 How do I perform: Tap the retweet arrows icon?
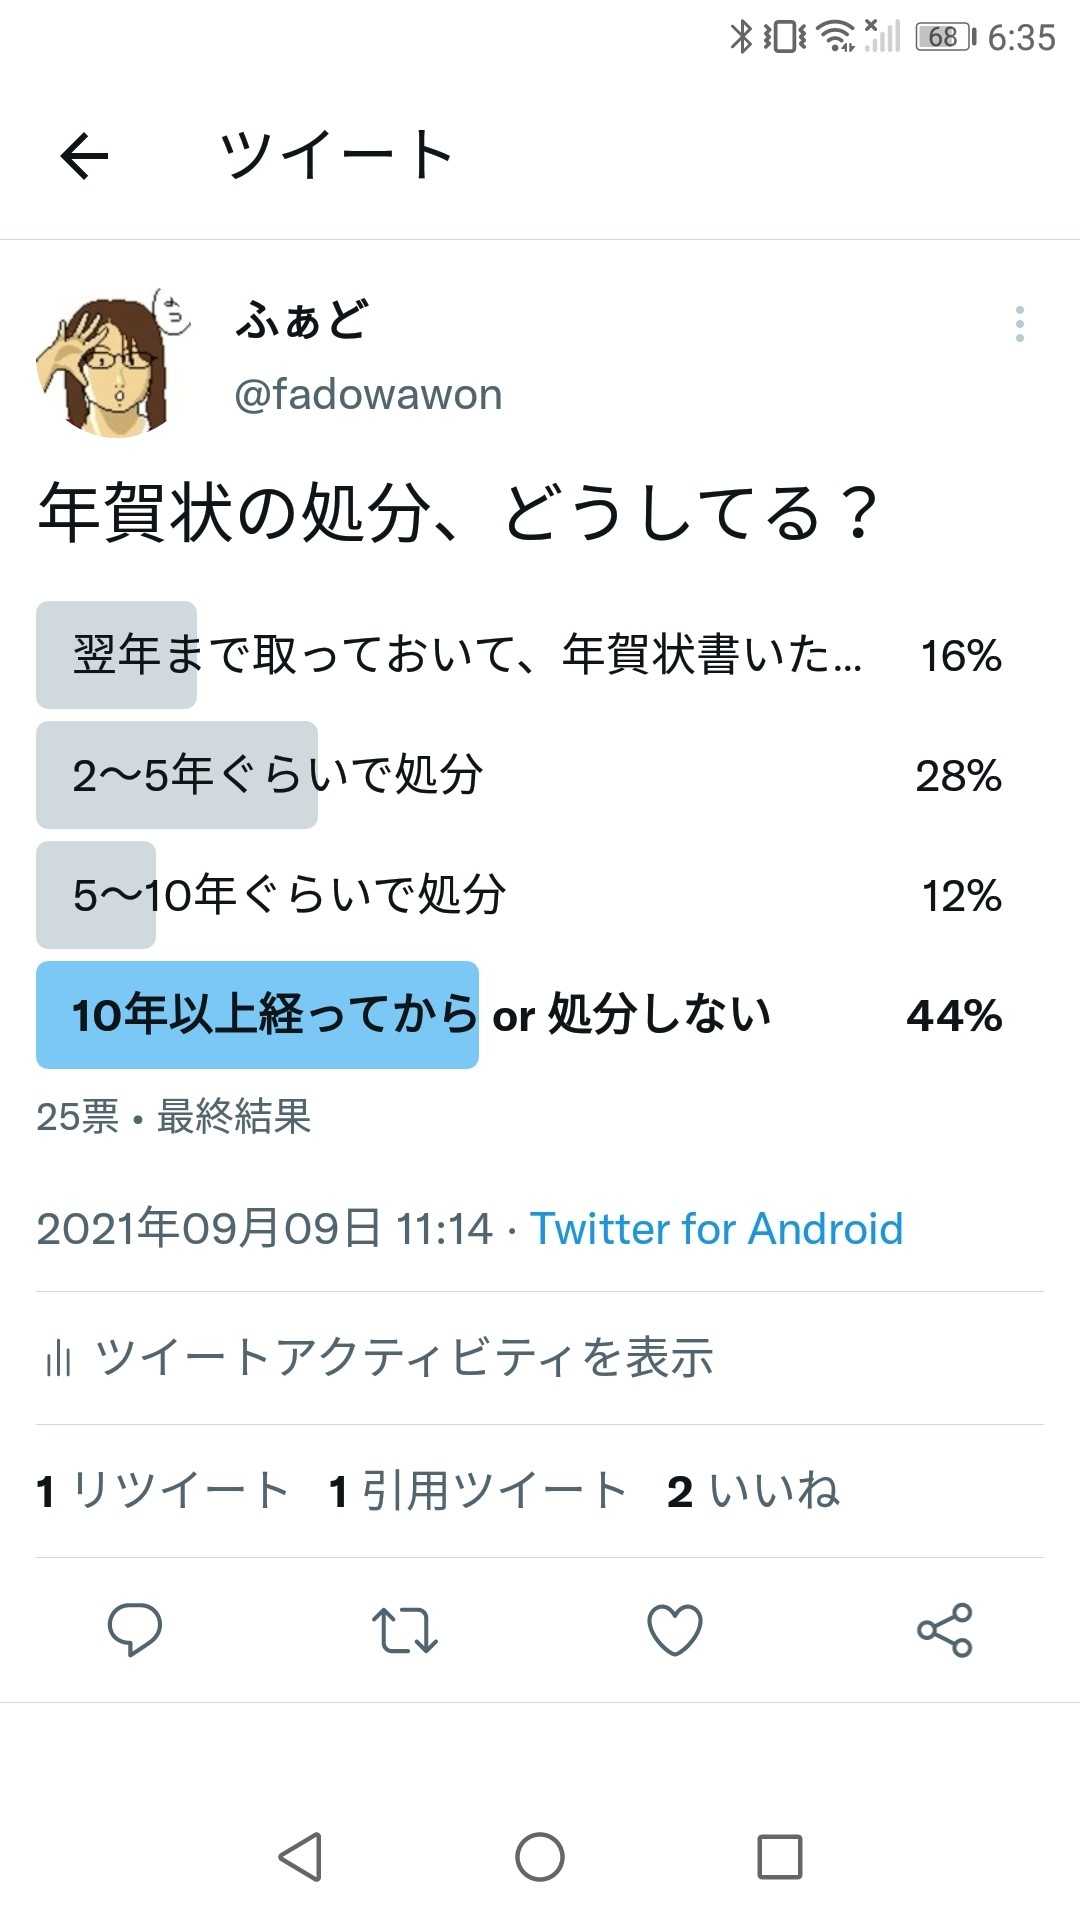click(405, 1630)
